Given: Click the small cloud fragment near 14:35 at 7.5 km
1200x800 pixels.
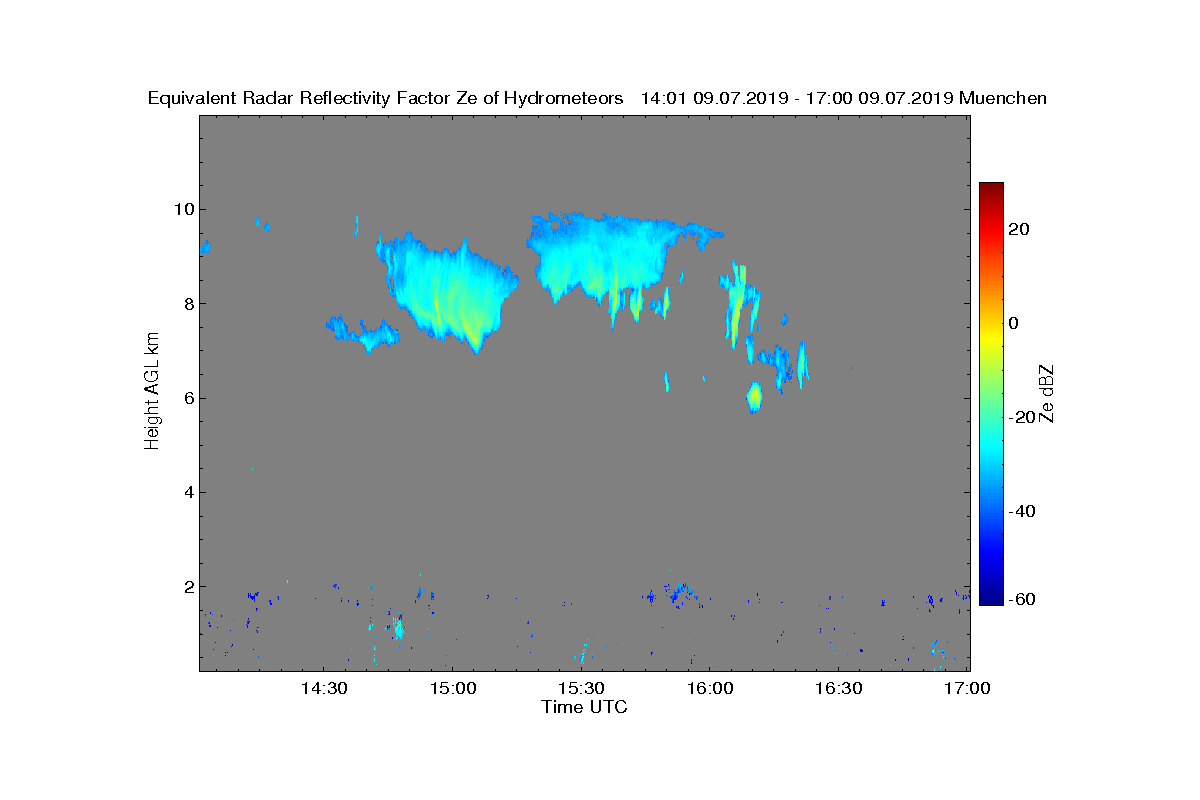Looking at the screenshot, I should pos(362,333).
